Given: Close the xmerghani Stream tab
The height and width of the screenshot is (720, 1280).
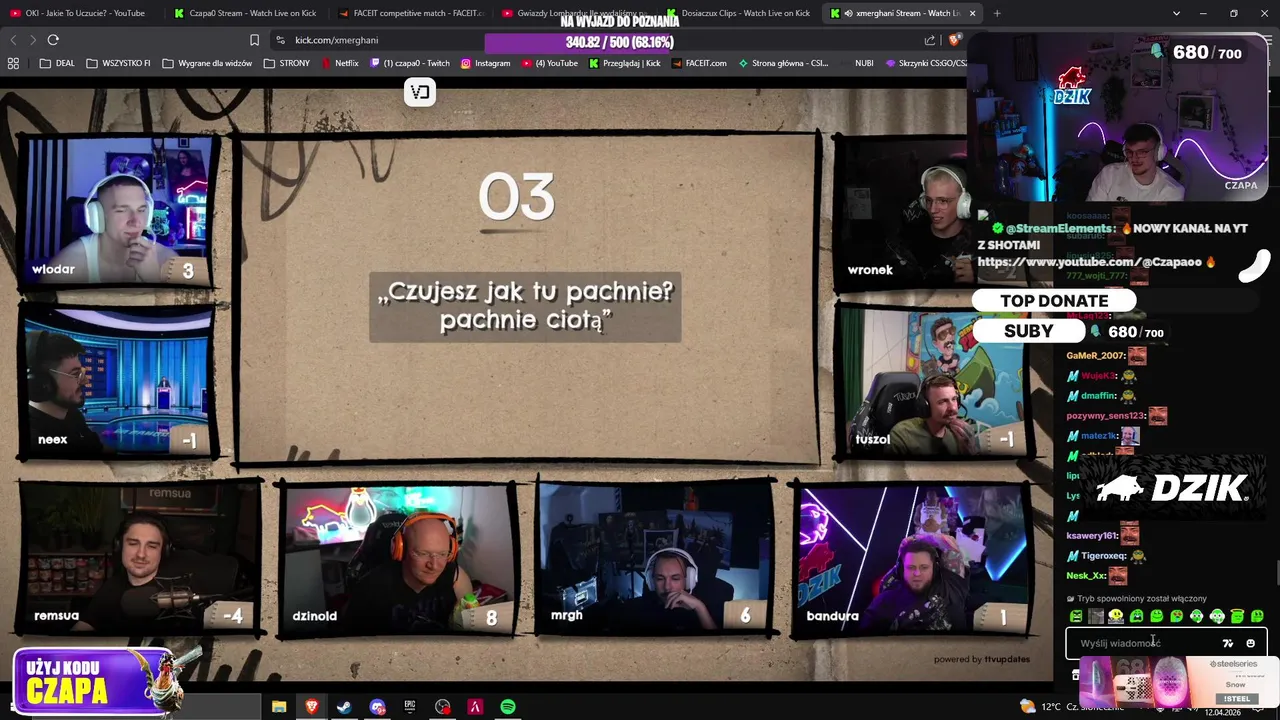Looking at the screenshot, I should pos(972,13).
